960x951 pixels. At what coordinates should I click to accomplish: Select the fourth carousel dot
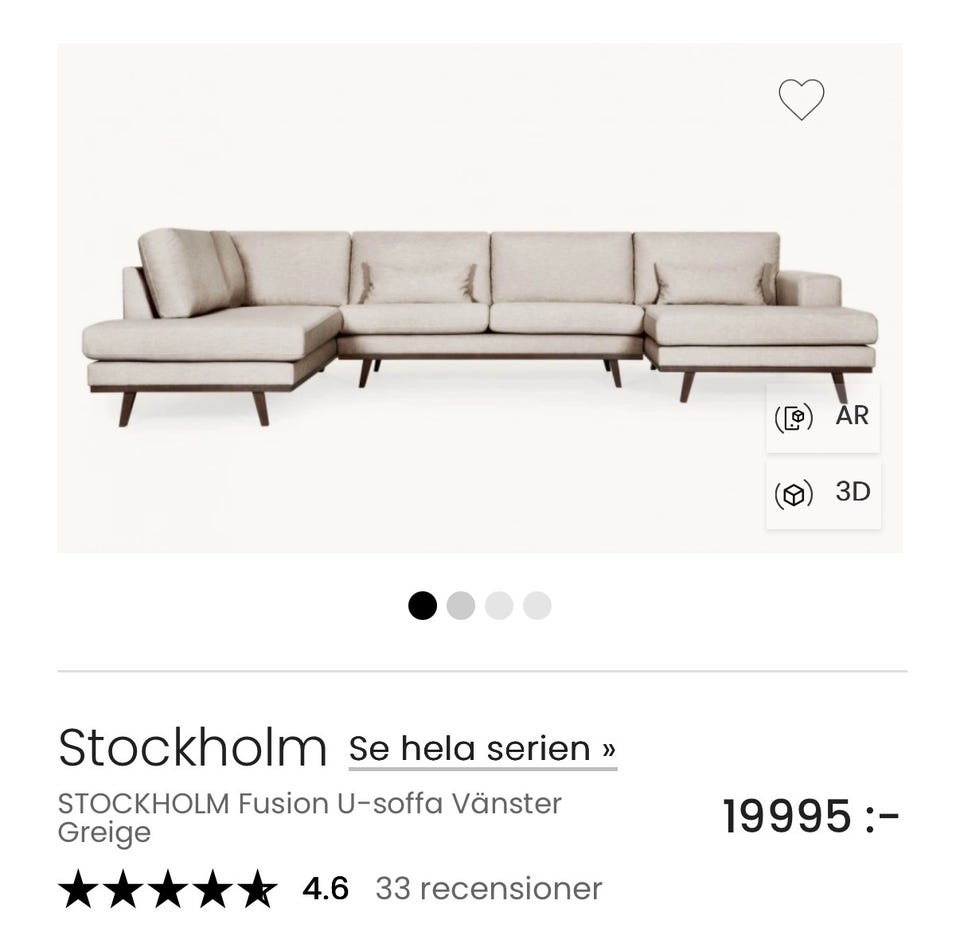click(x=536, y=604)
